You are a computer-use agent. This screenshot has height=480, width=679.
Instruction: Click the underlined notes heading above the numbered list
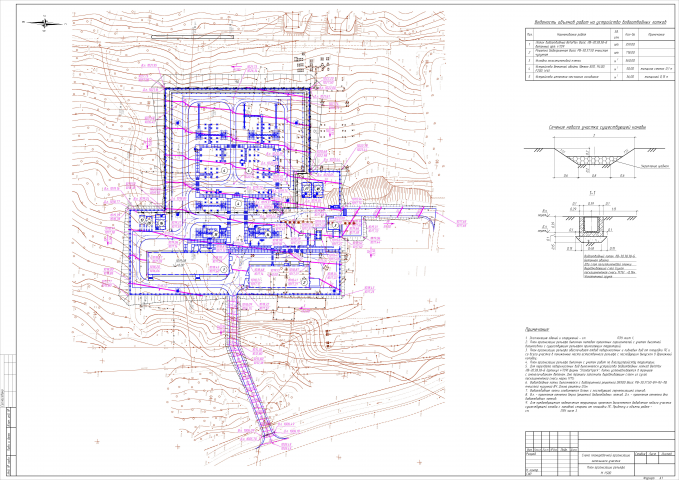click(537, 330)
